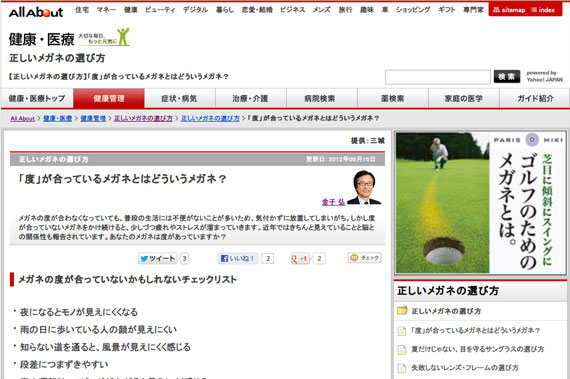Click the mixi チェック button
The image size is (570, 379).
click(365, 258)
